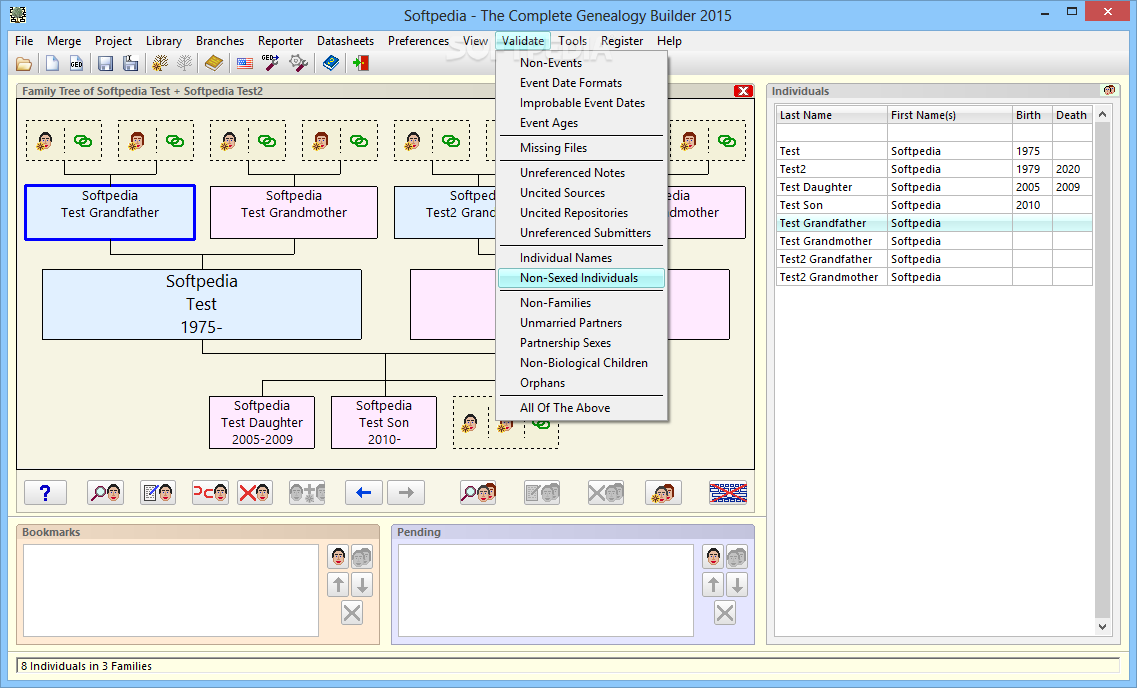1137x688 pixels.
Task: Click the blue back arrow button
Action: 363,493
